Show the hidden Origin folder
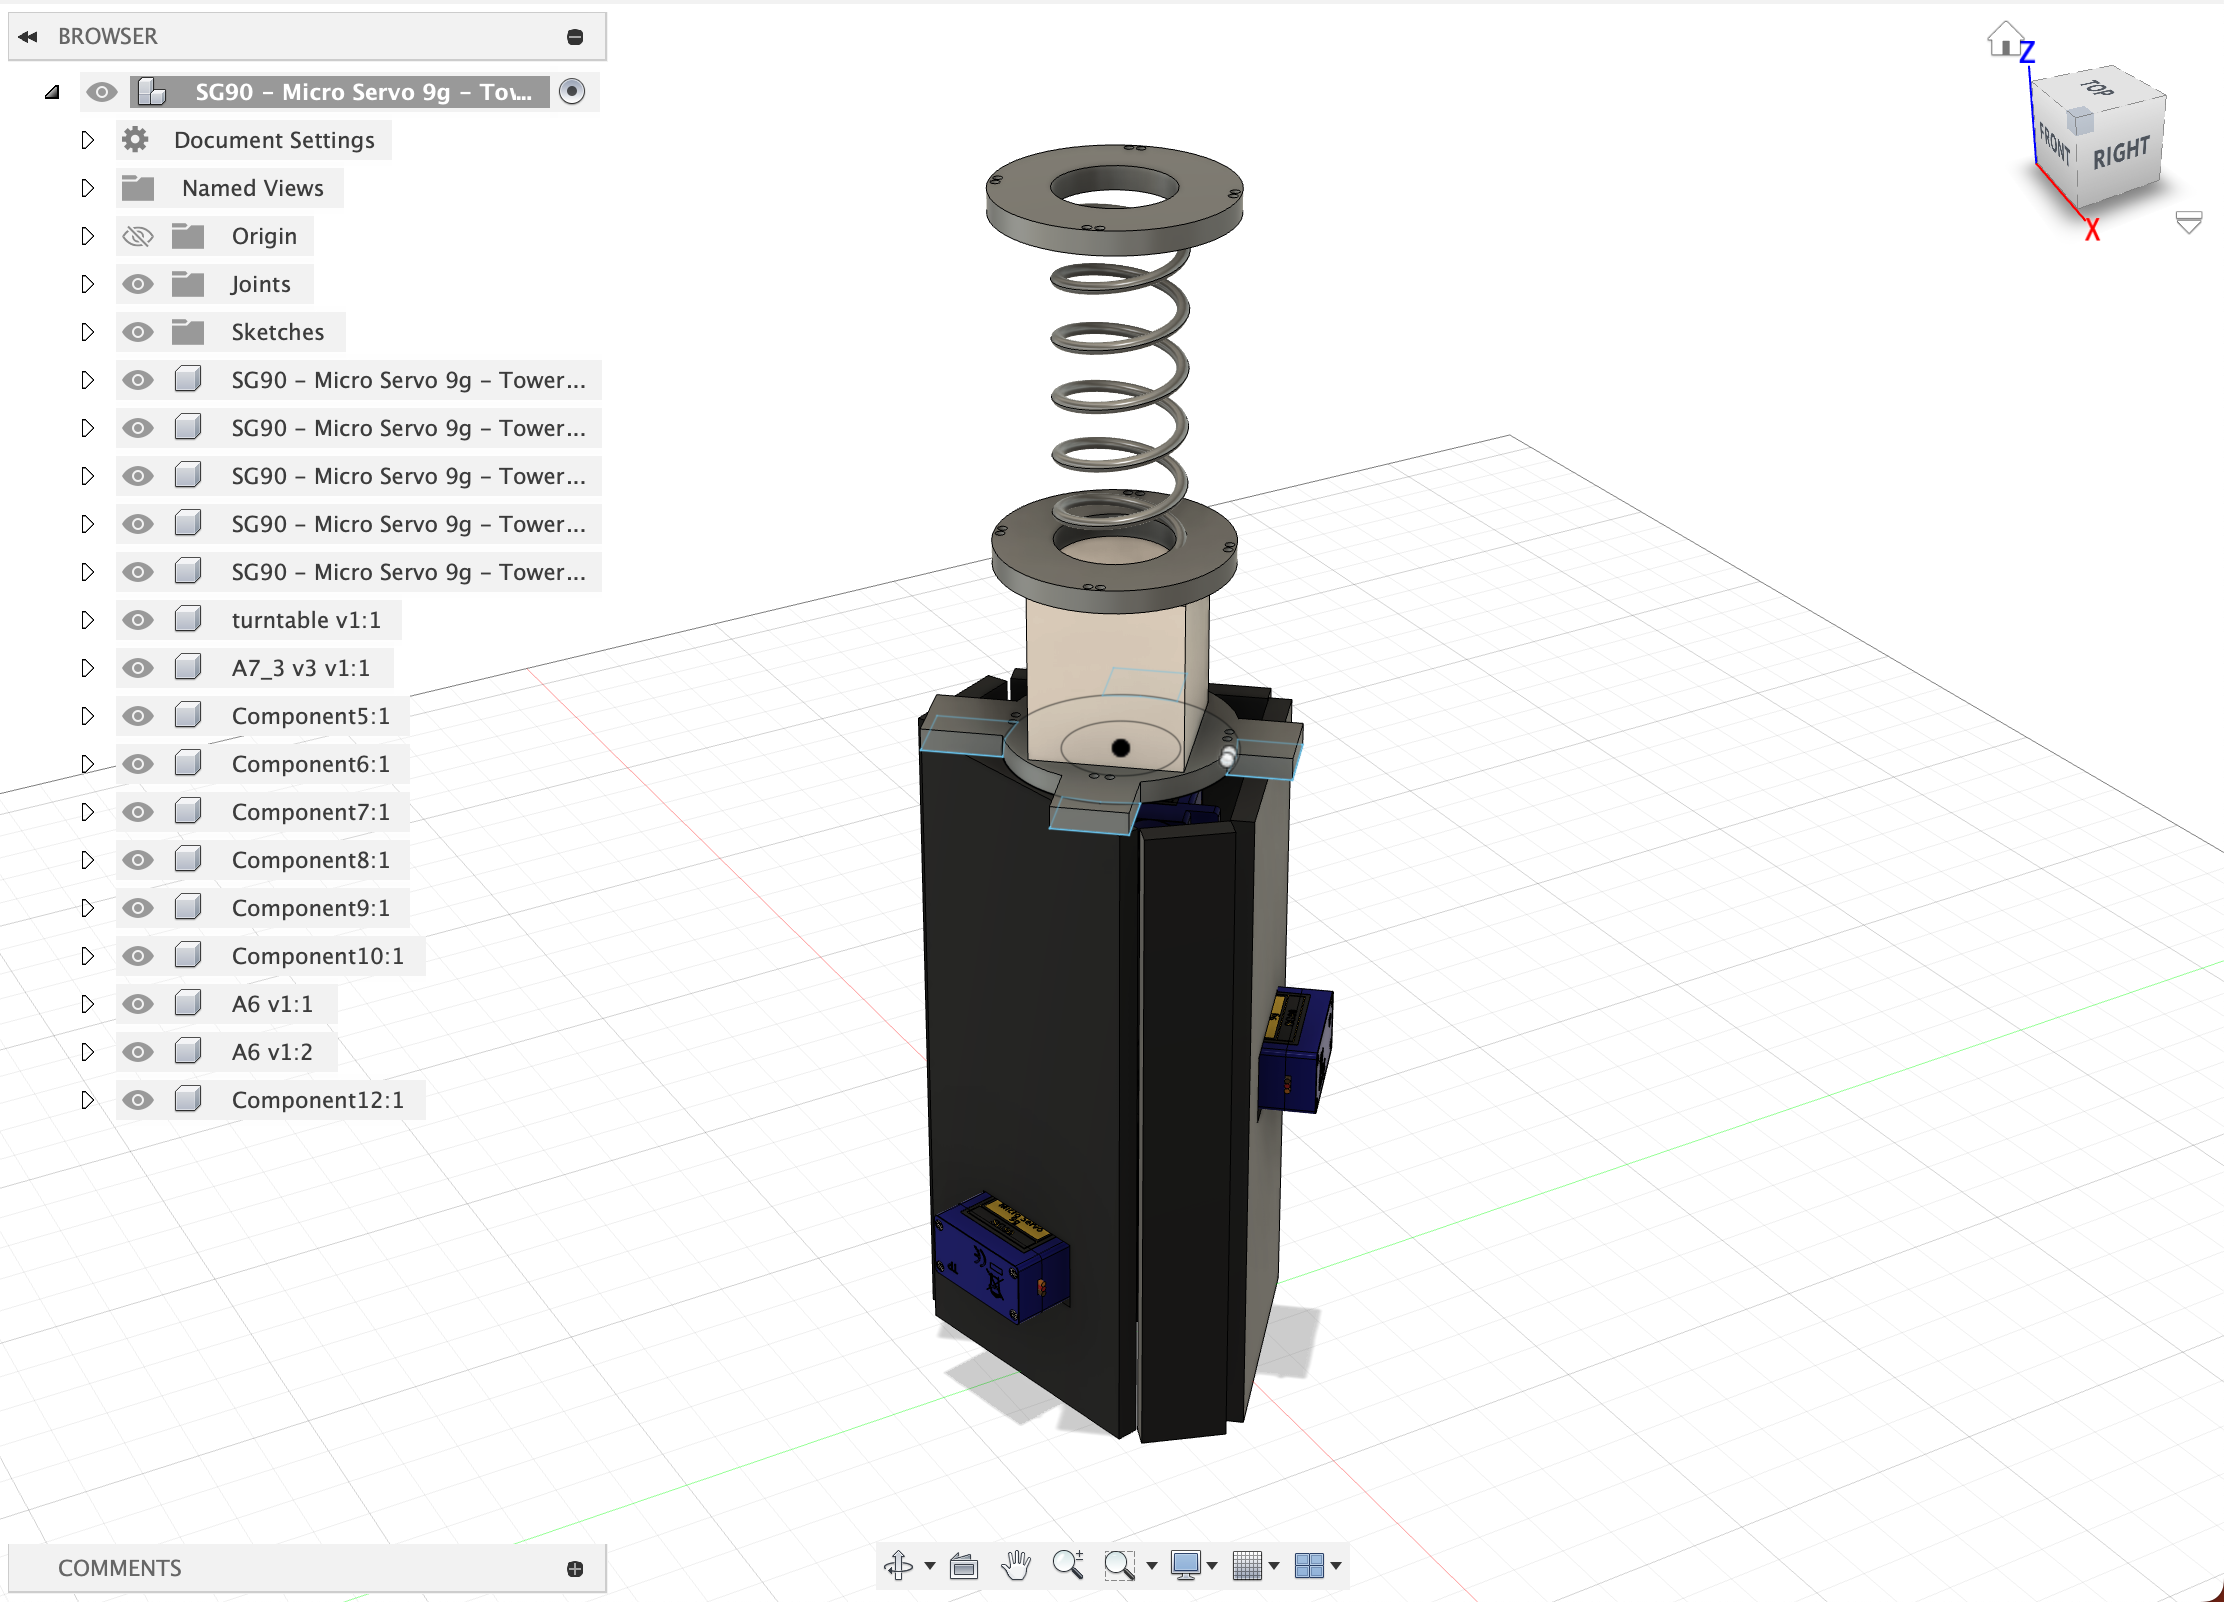 [x=137, y=236]
